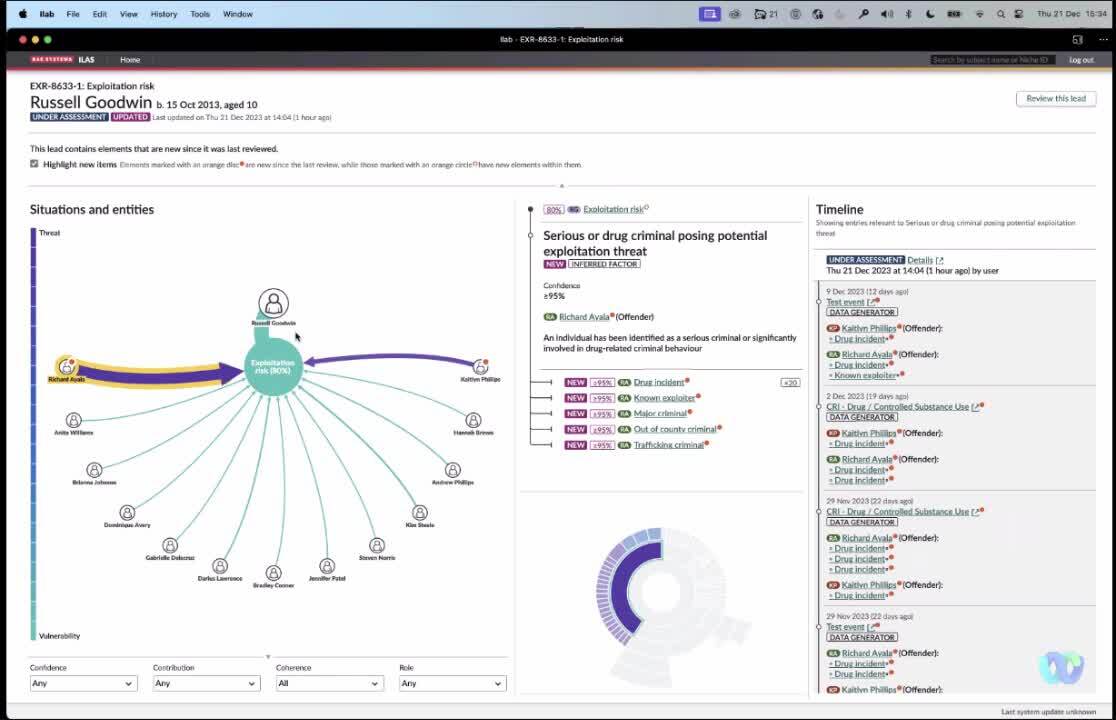
Task: Click the screen sharing icon in the menu bar
Action: coord(712,13)
